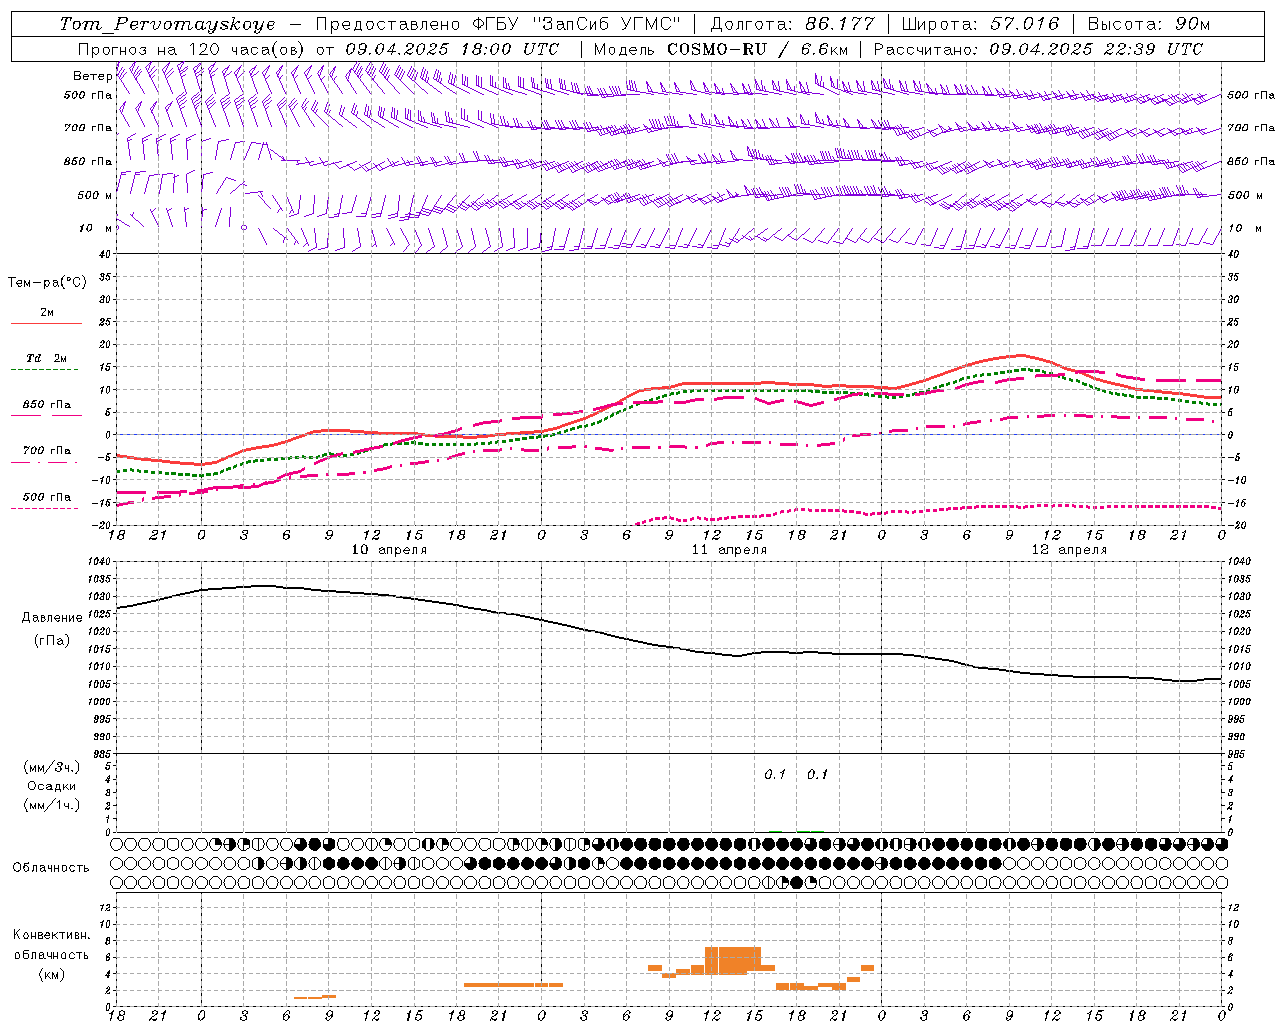The width and height of the screenshot is (1280, 1024).
Task: Click the "Осадки" precipitation label
Action: [x=52, y=786]
